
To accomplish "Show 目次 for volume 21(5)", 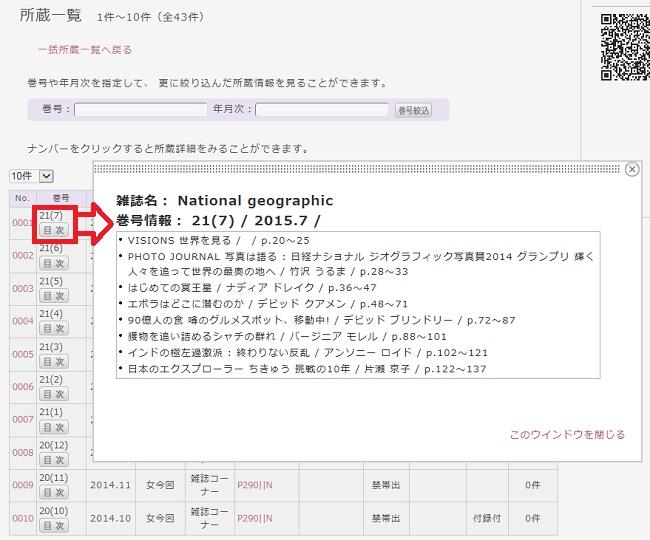I will click(x=54, y=296).
